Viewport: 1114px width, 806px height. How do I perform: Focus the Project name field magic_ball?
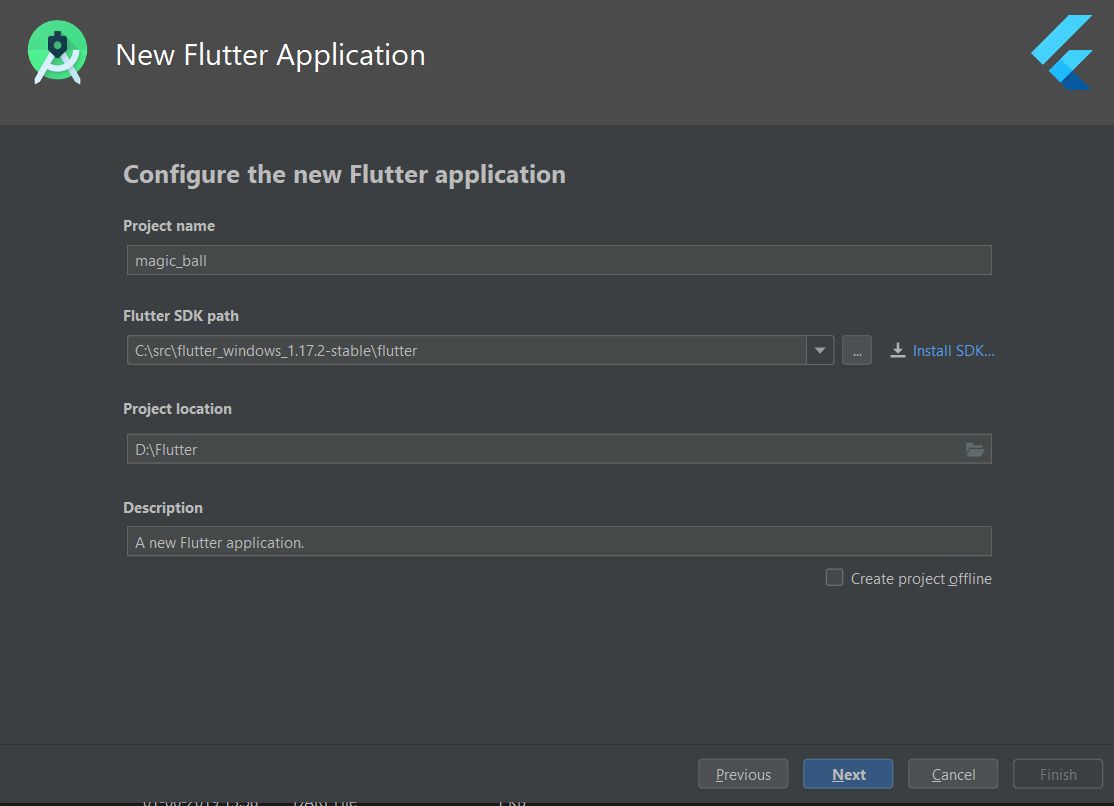pyautogui.click(x=559, y=260)
